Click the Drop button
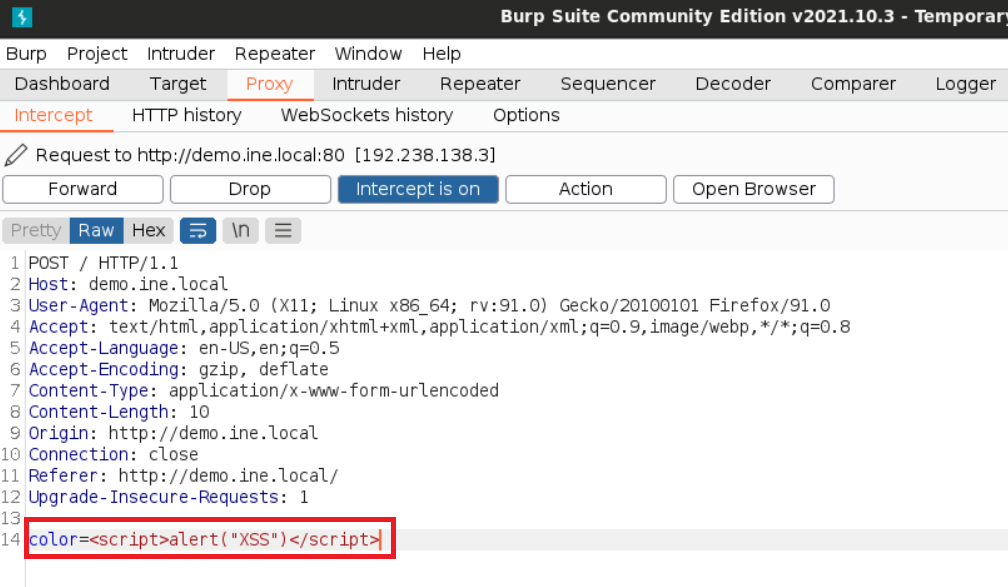Image resolution: width=1008 pixels, height=587 pixels. pyautogui.click(x=250, y=189)
